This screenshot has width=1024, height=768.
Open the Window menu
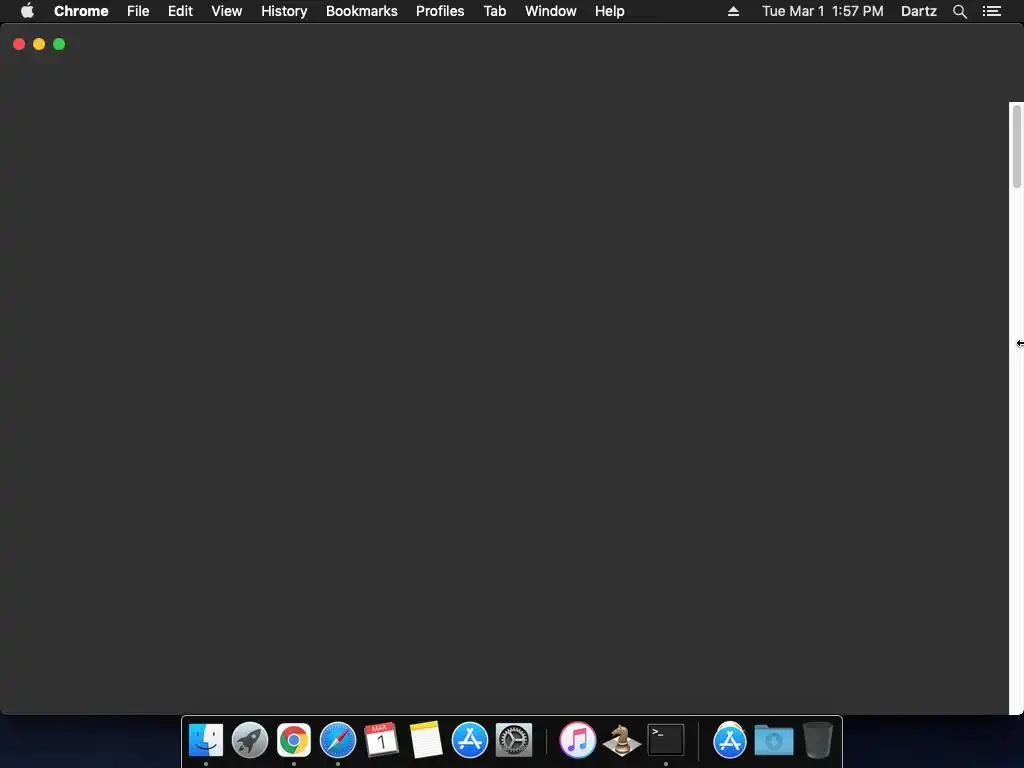pyautogui.click(x=551, y=11)
